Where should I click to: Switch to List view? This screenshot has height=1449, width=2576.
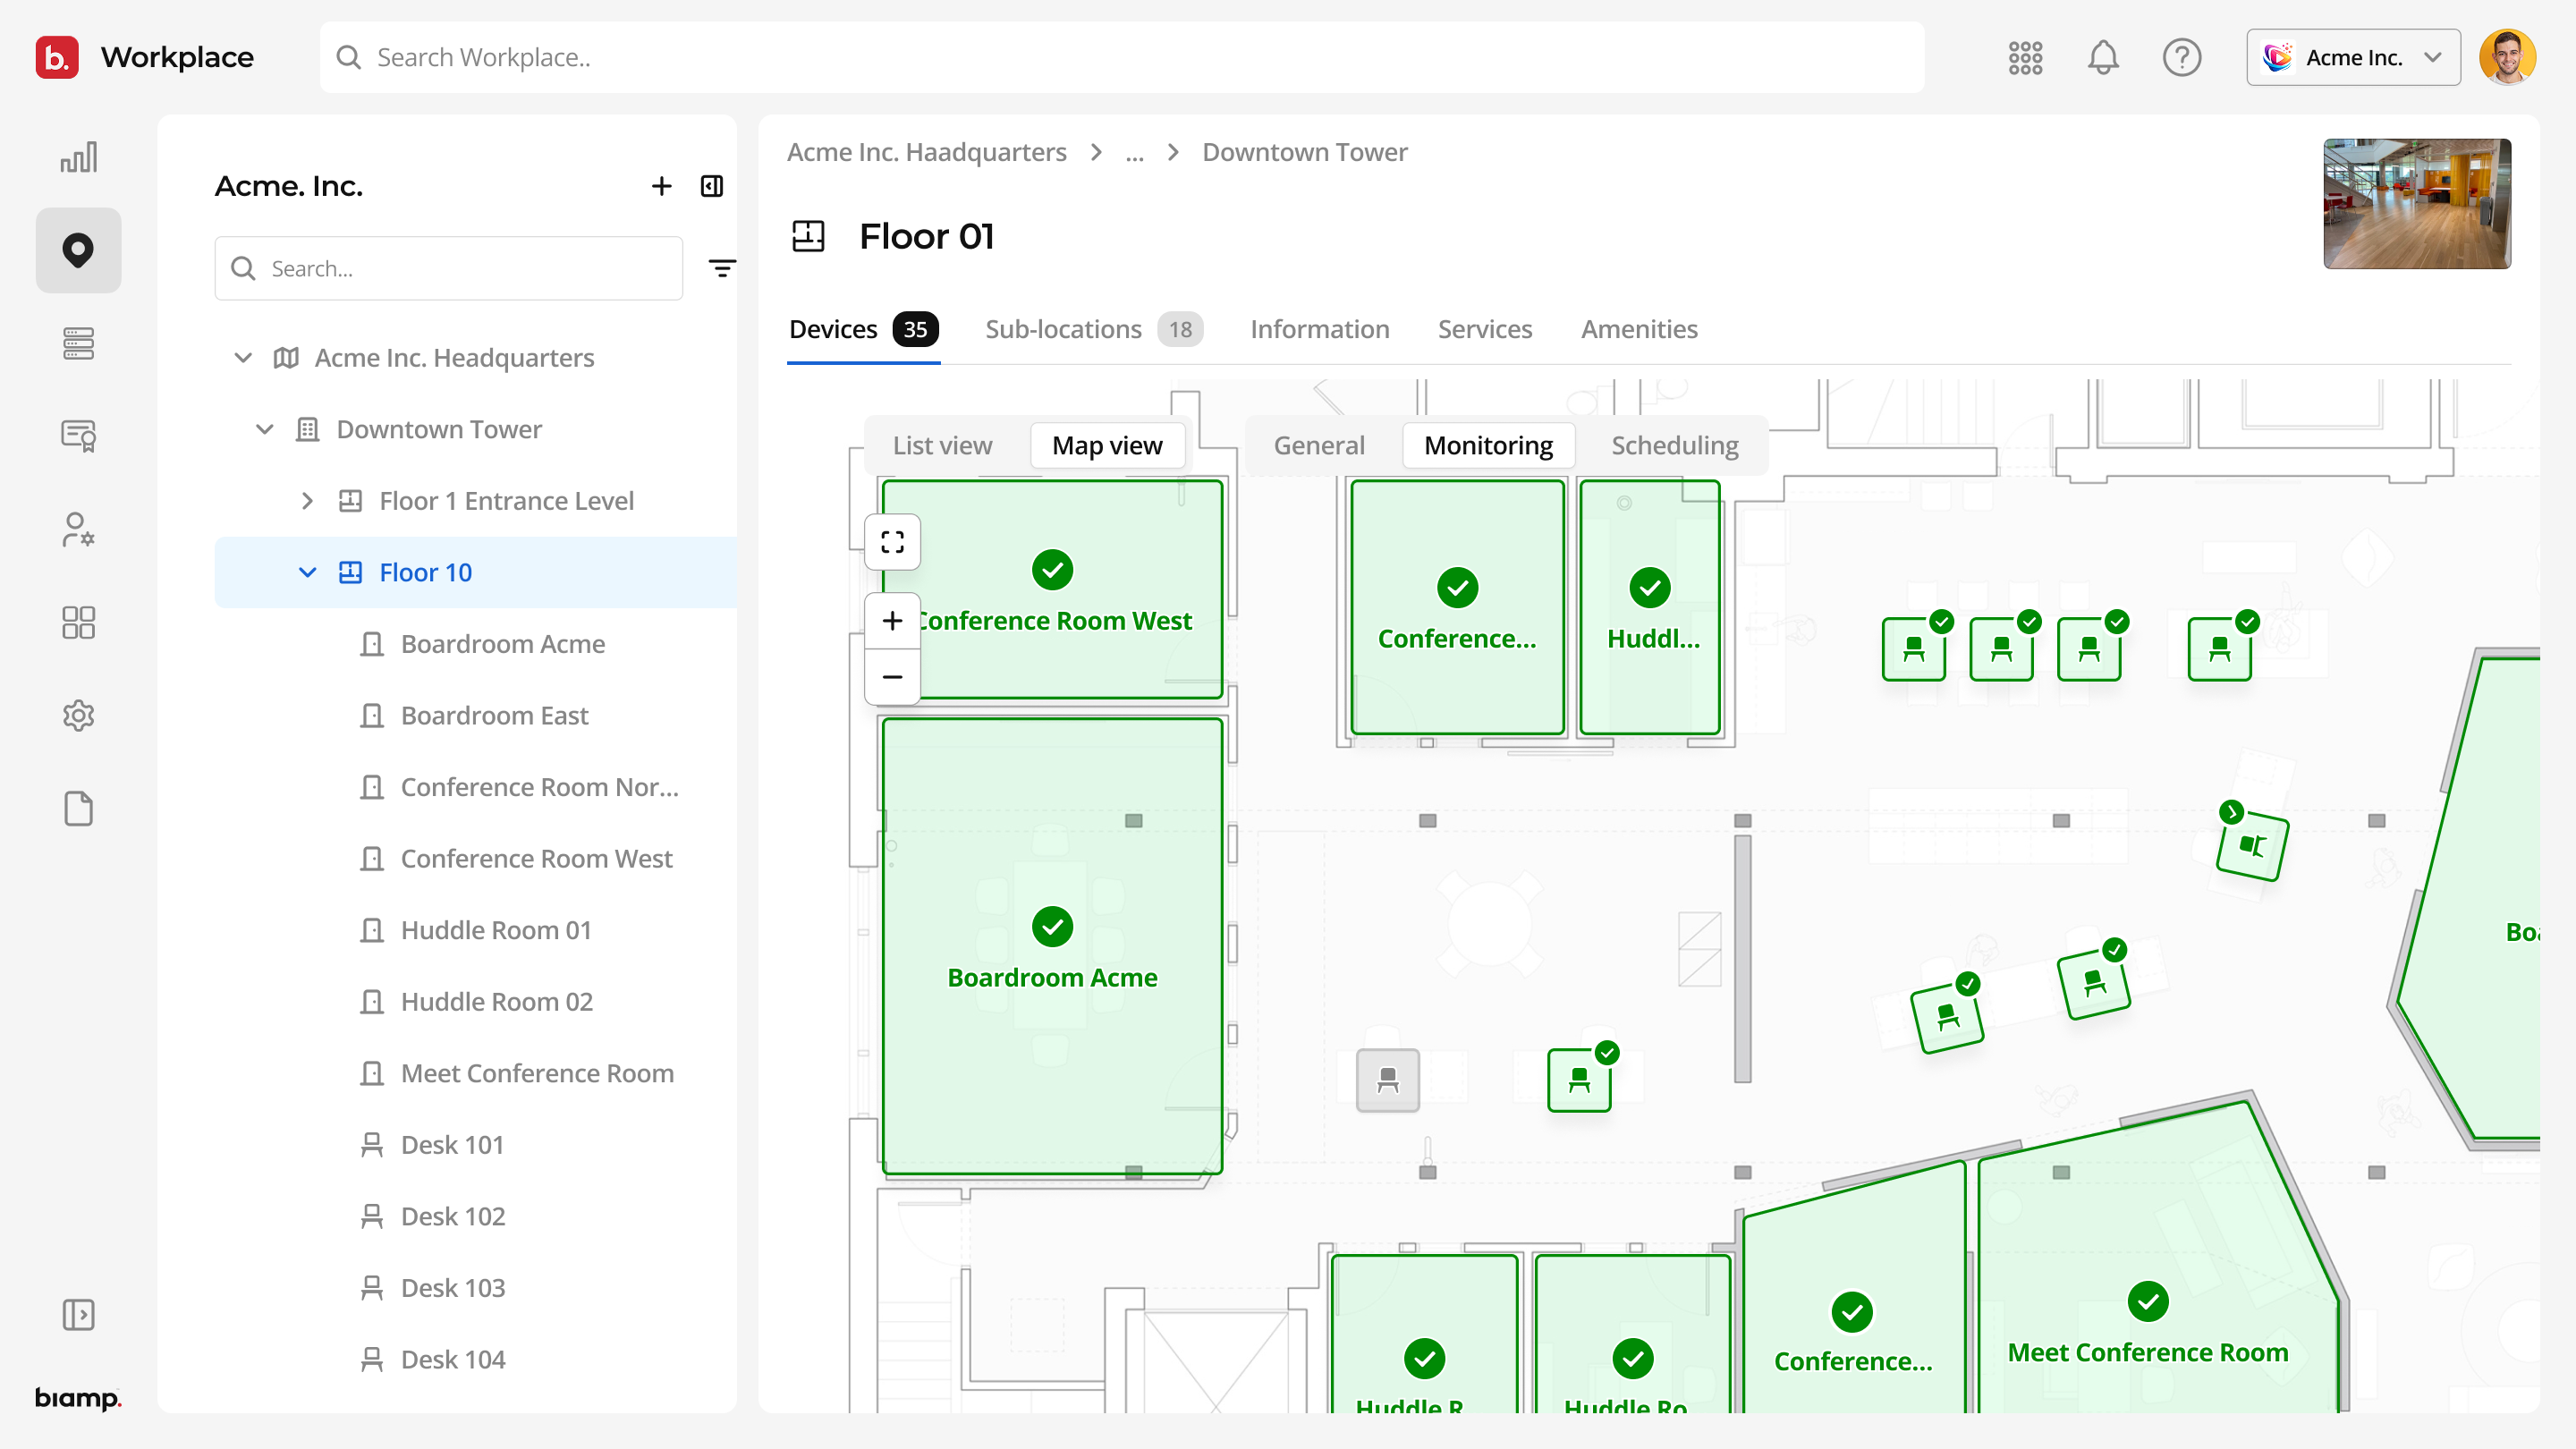coord(942,445)
